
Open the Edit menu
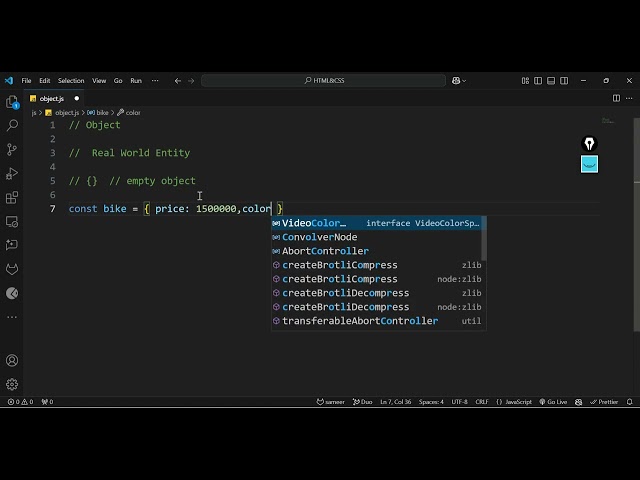(x=45, y=81)
